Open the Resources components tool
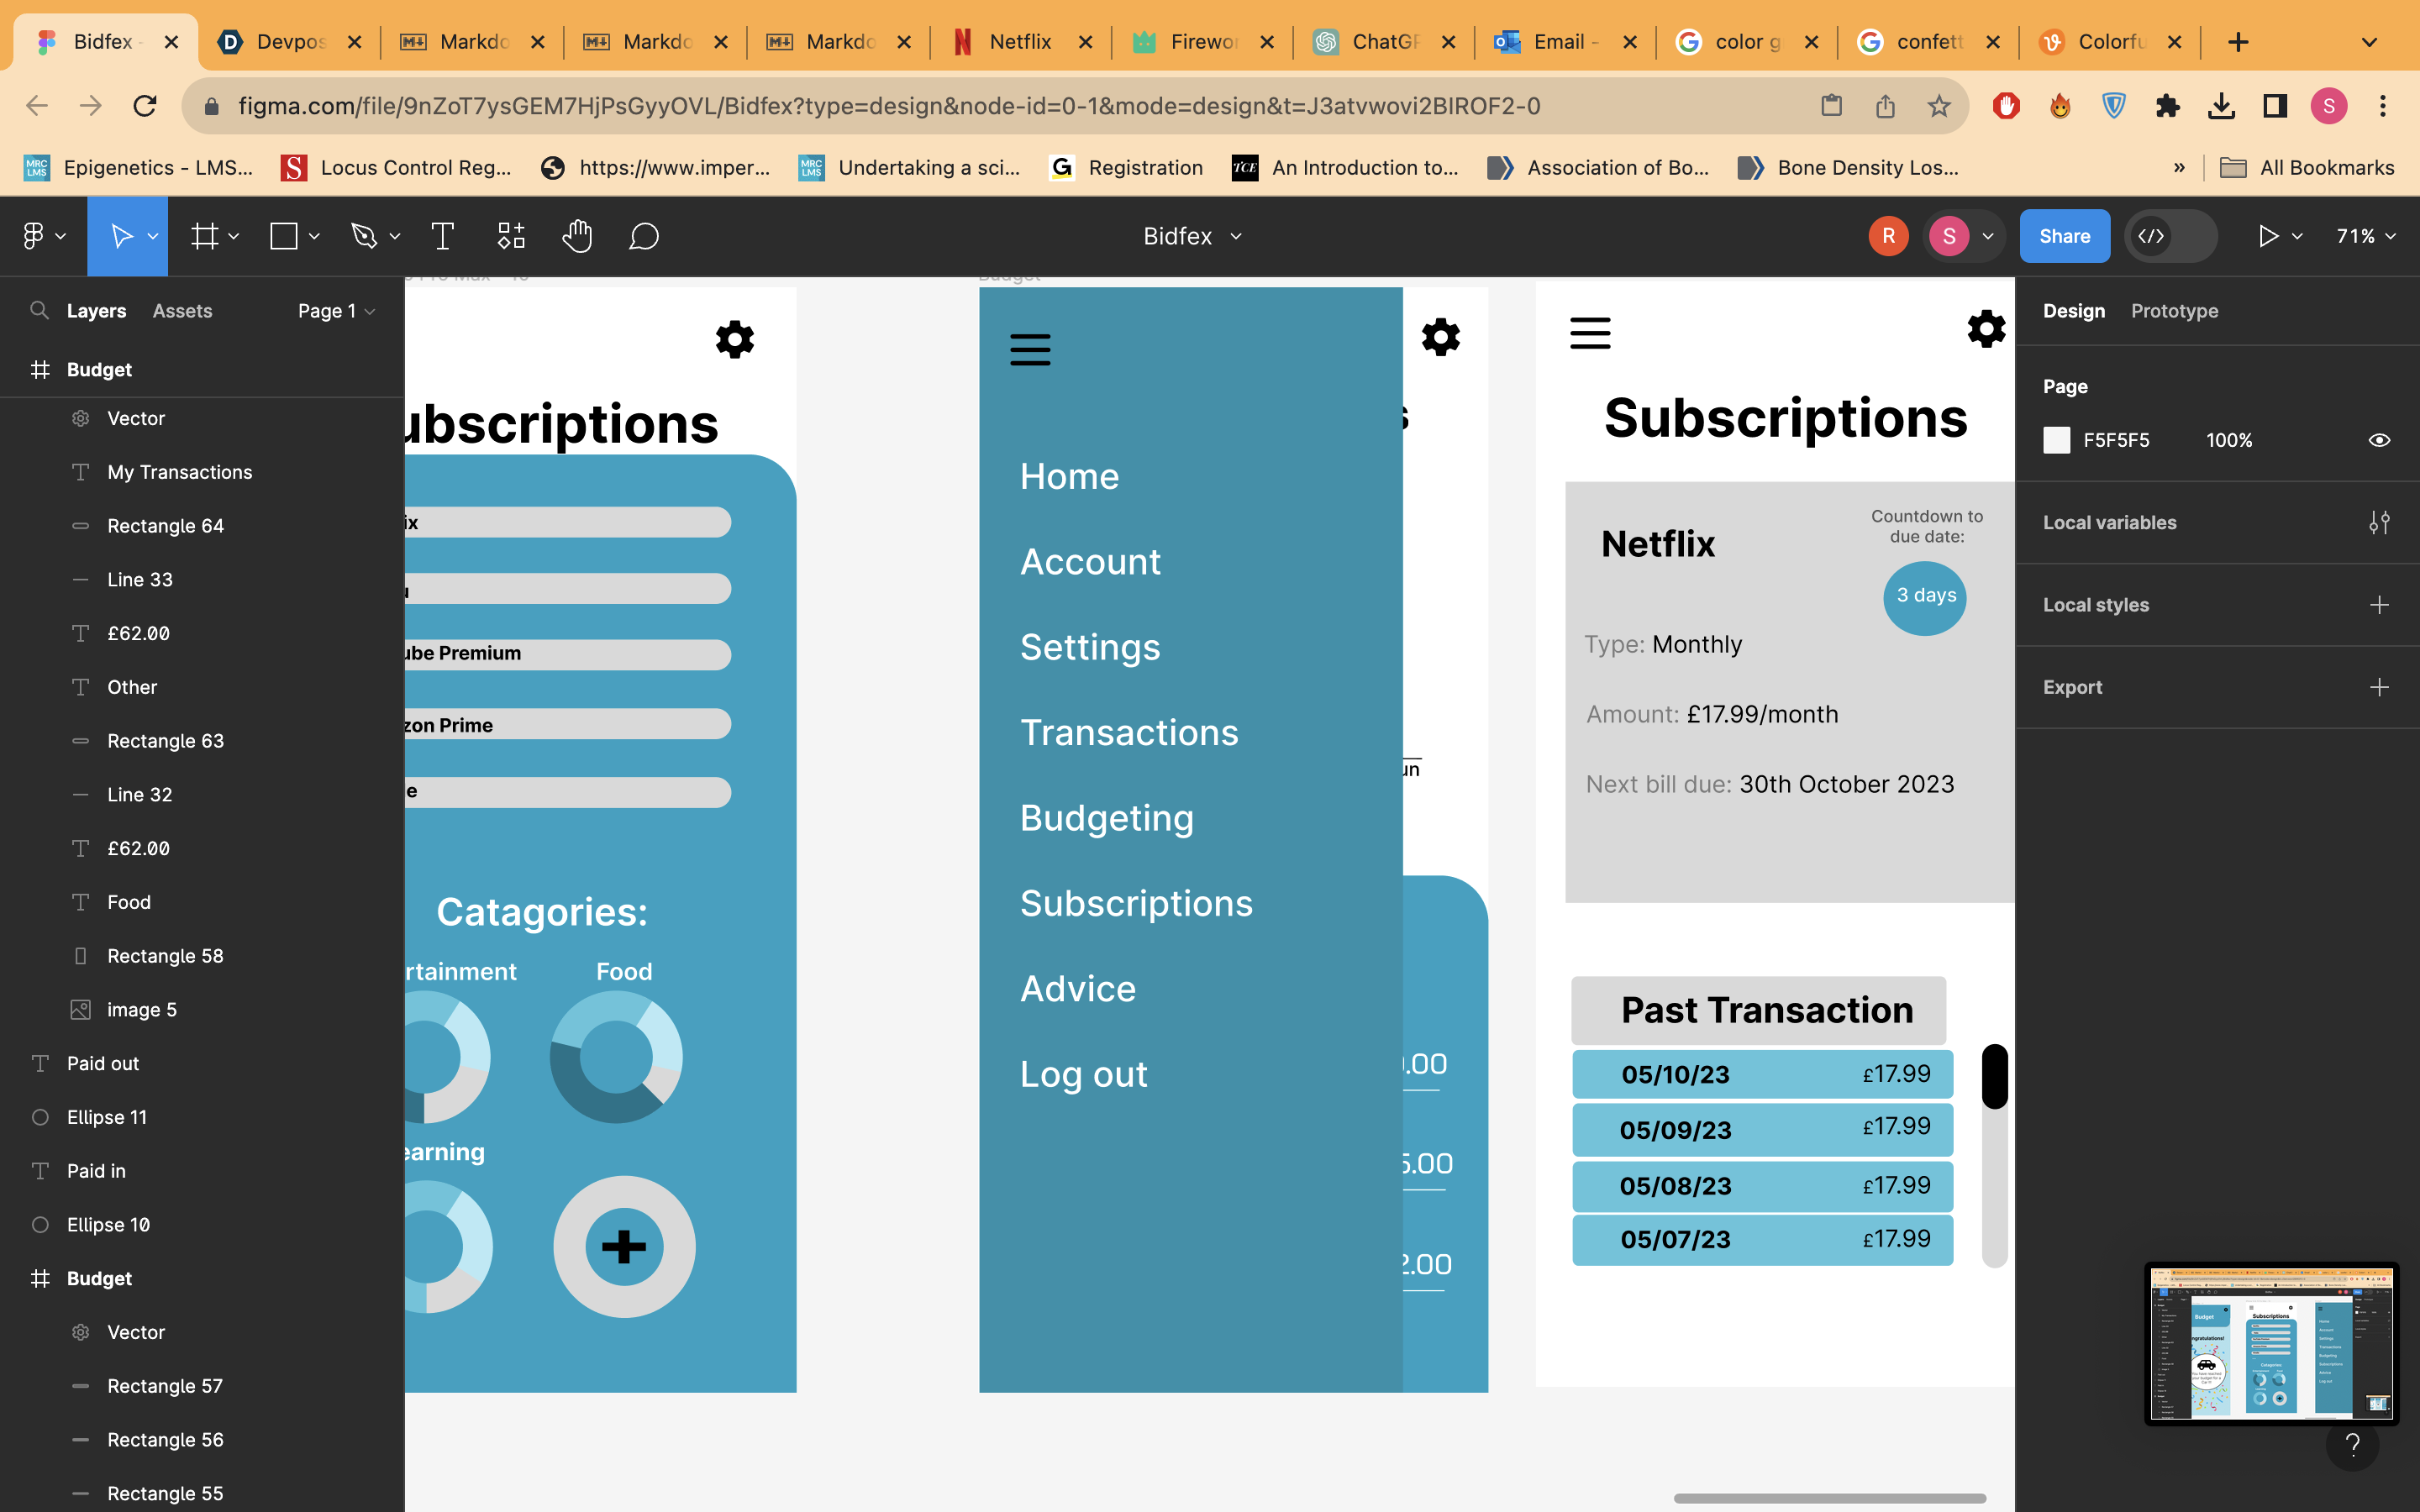The width and height of the screenshot is (2420, 1512). 511,236
